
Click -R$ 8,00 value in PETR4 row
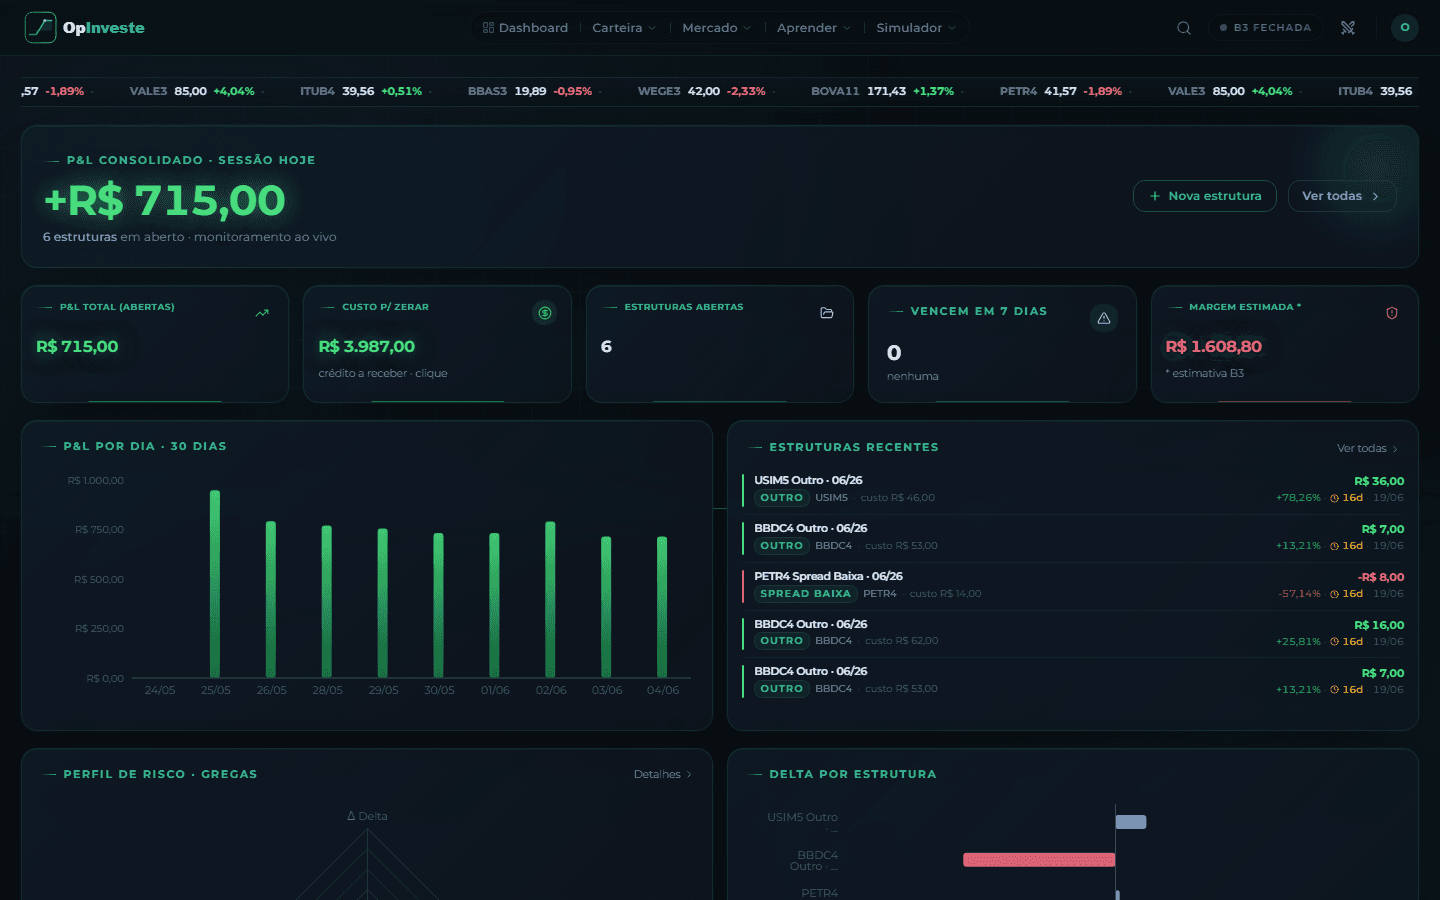pyautogui.click(x=1381, y=577)
